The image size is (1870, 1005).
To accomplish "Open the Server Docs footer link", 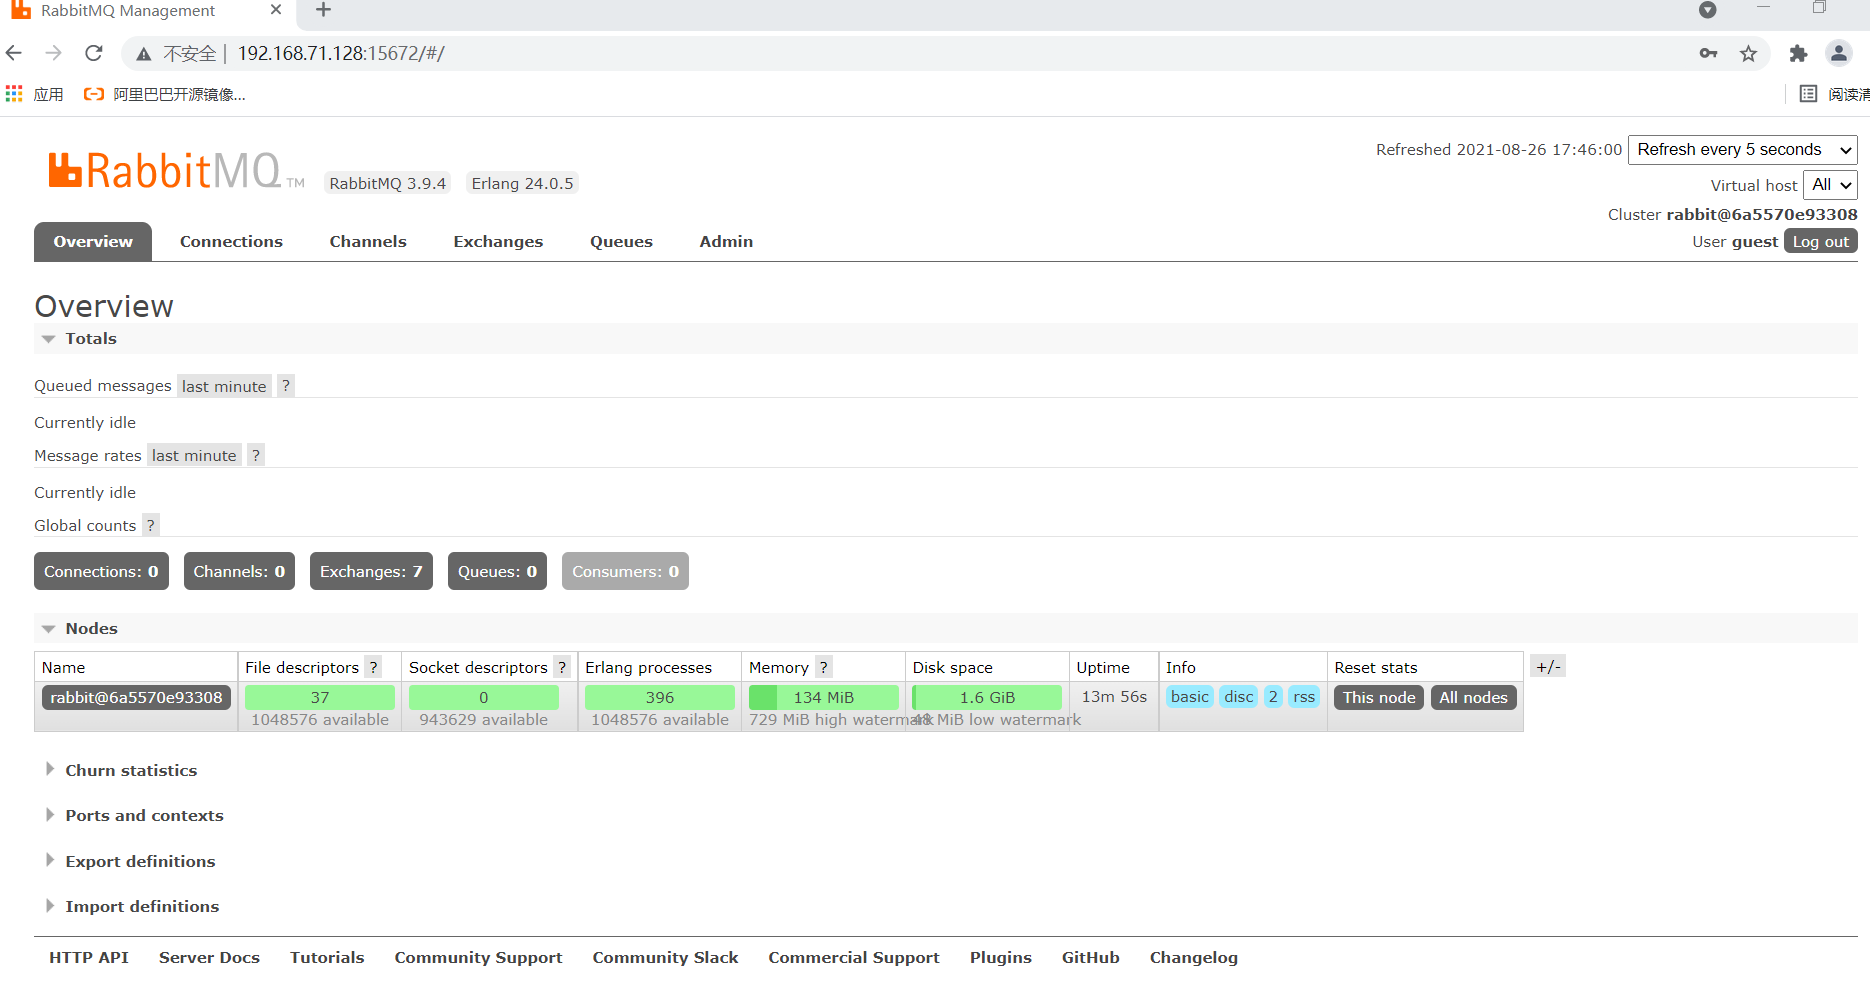I will click(209, 958).
